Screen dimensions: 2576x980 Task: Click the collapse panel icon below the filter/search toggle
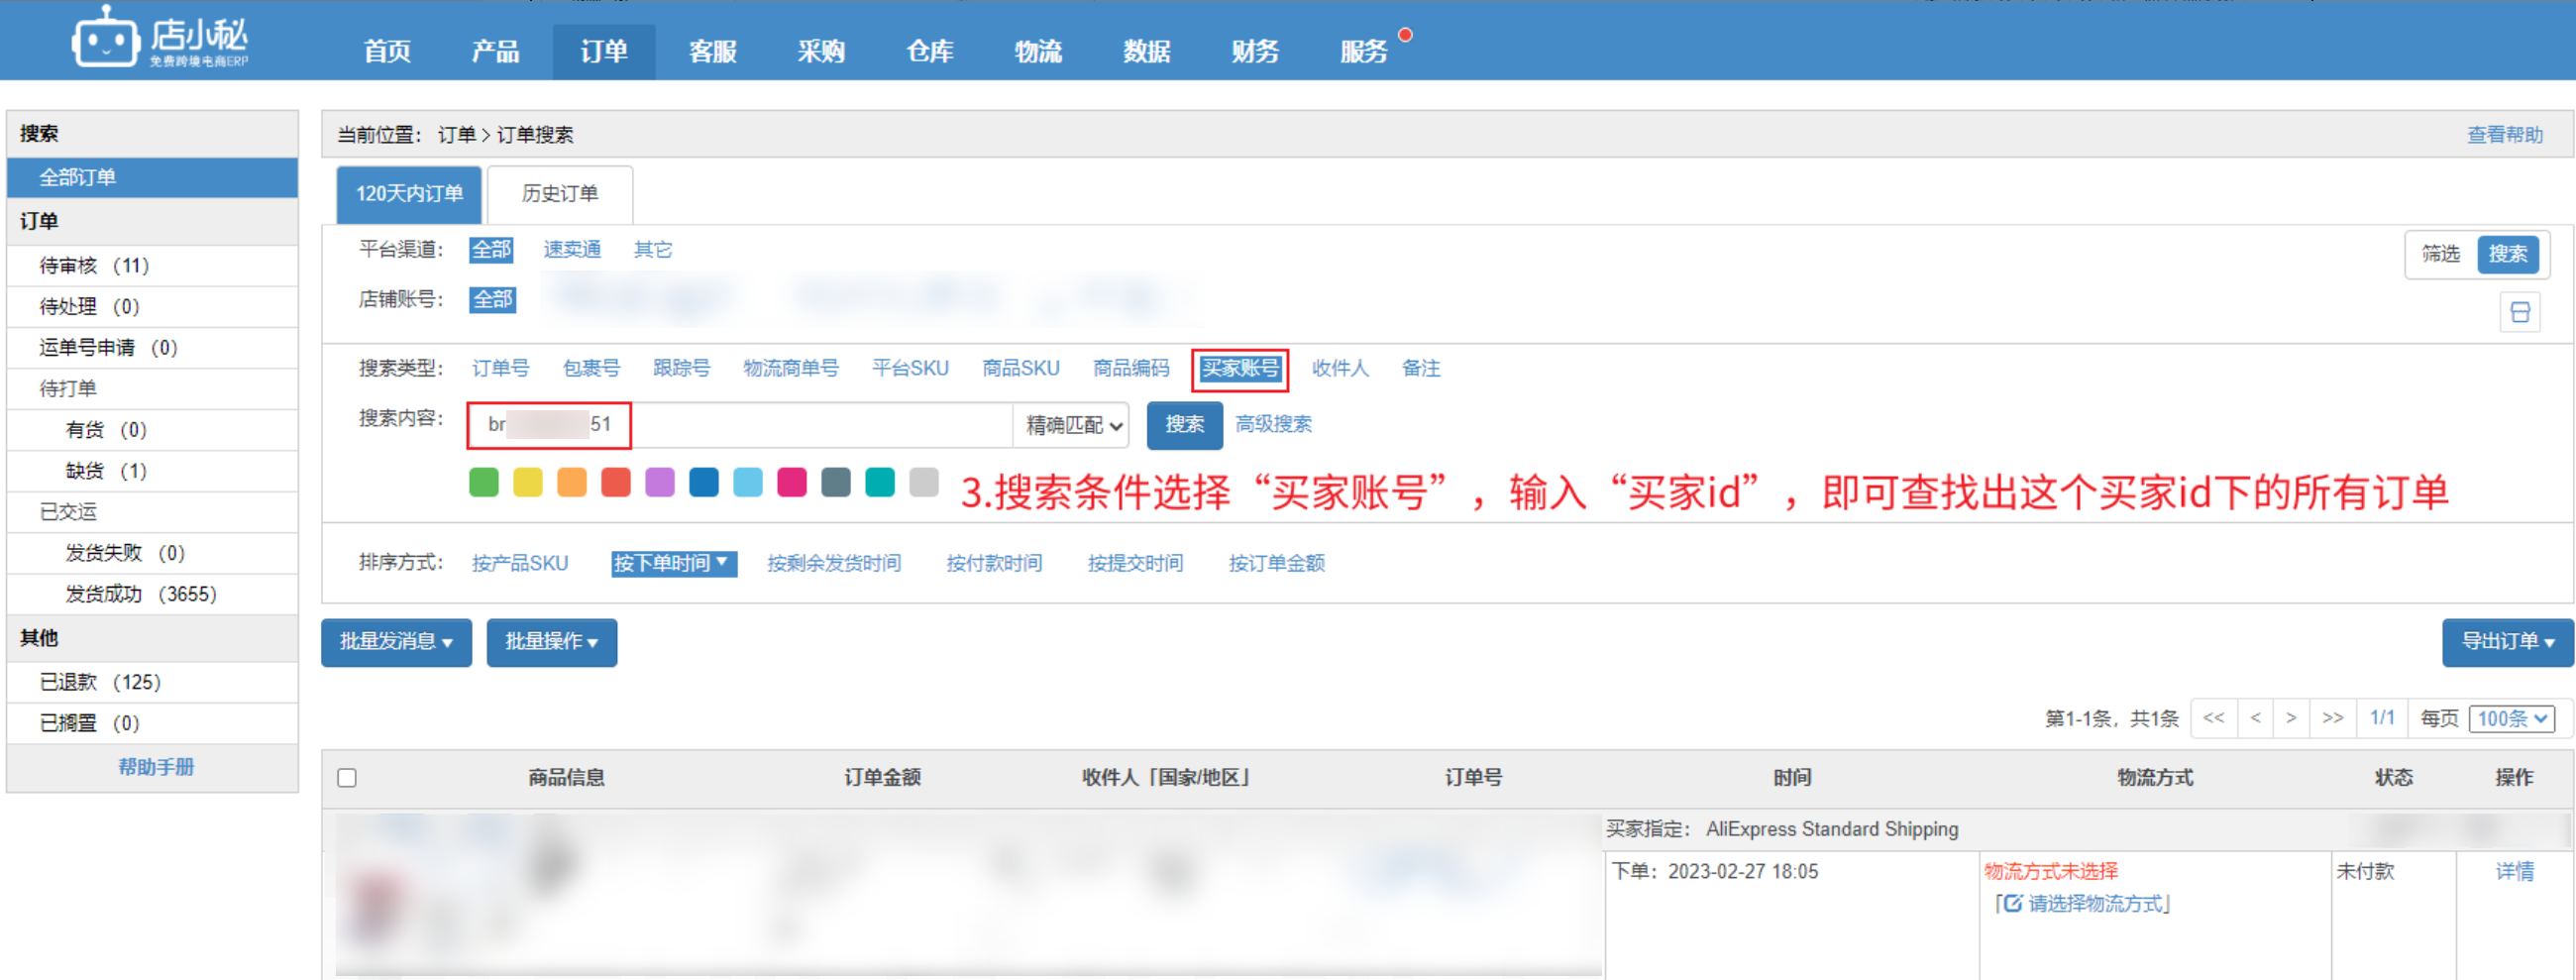point(2519,312)
